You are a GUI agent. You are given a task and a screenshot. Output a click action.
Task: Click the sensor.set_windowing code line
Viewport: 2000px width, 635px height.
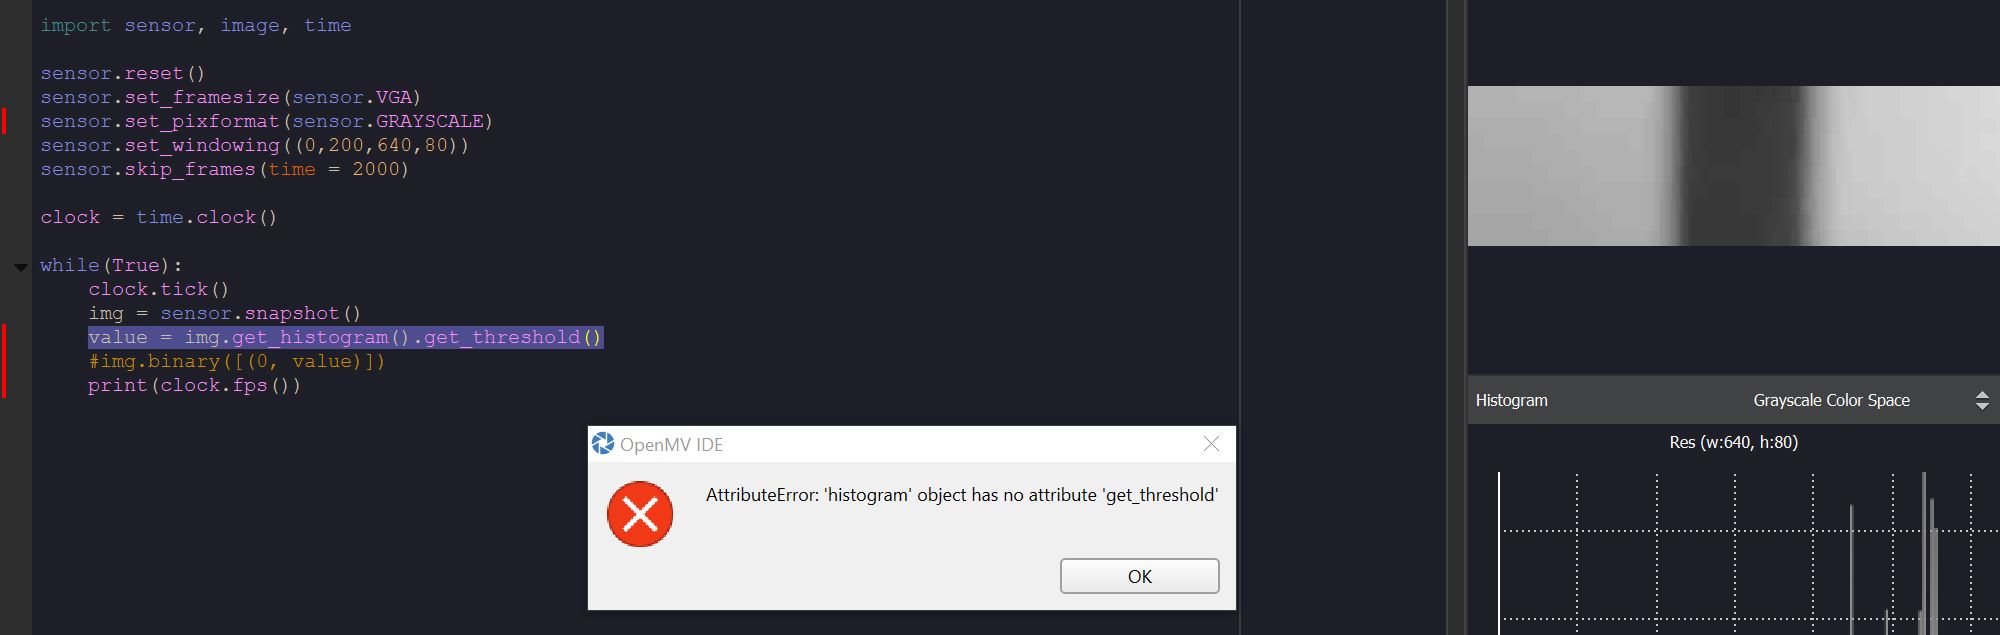click(255, 145)
